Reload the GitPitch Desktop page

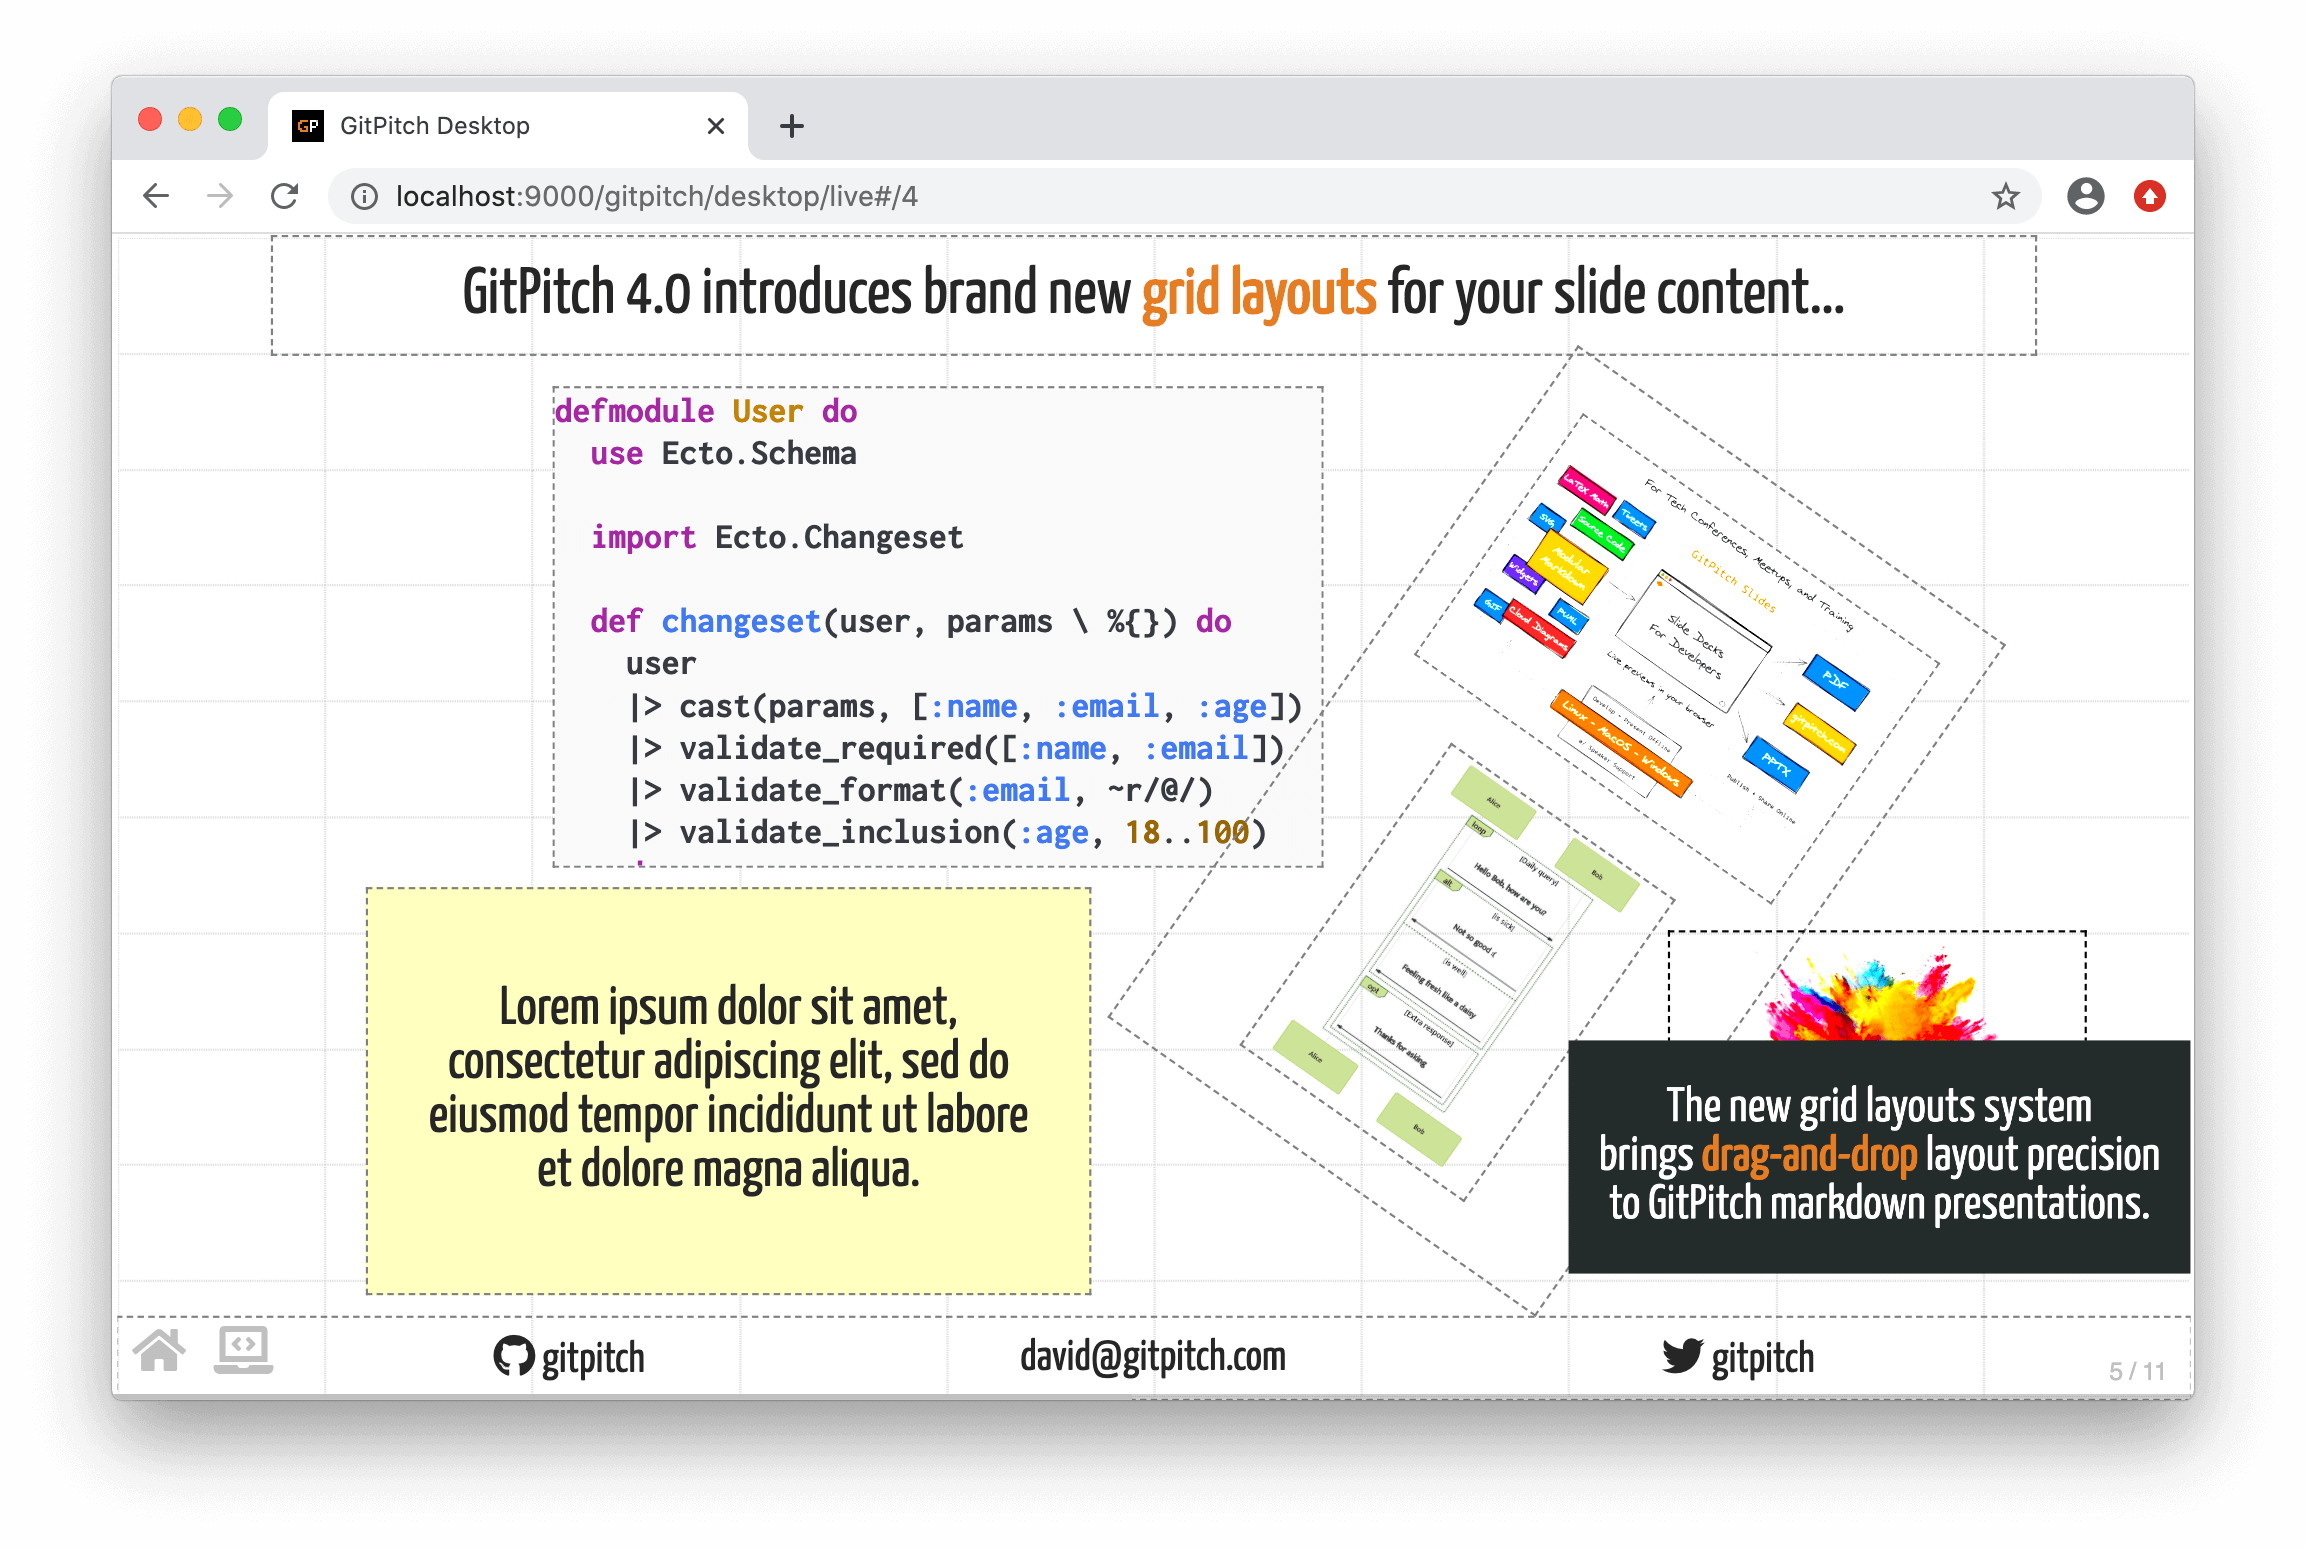point(285,196)
